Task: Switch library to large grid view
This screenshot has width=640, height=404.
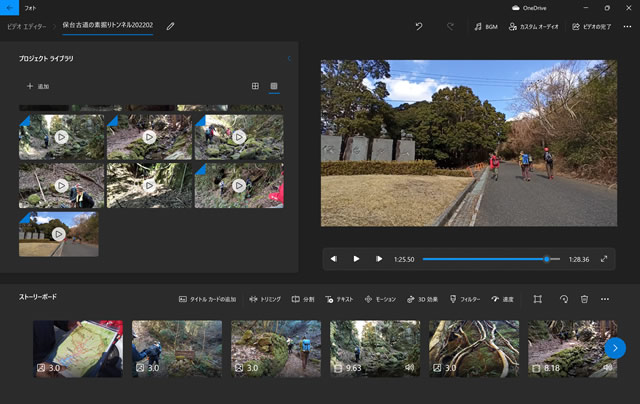Action: tap(255, 86)
